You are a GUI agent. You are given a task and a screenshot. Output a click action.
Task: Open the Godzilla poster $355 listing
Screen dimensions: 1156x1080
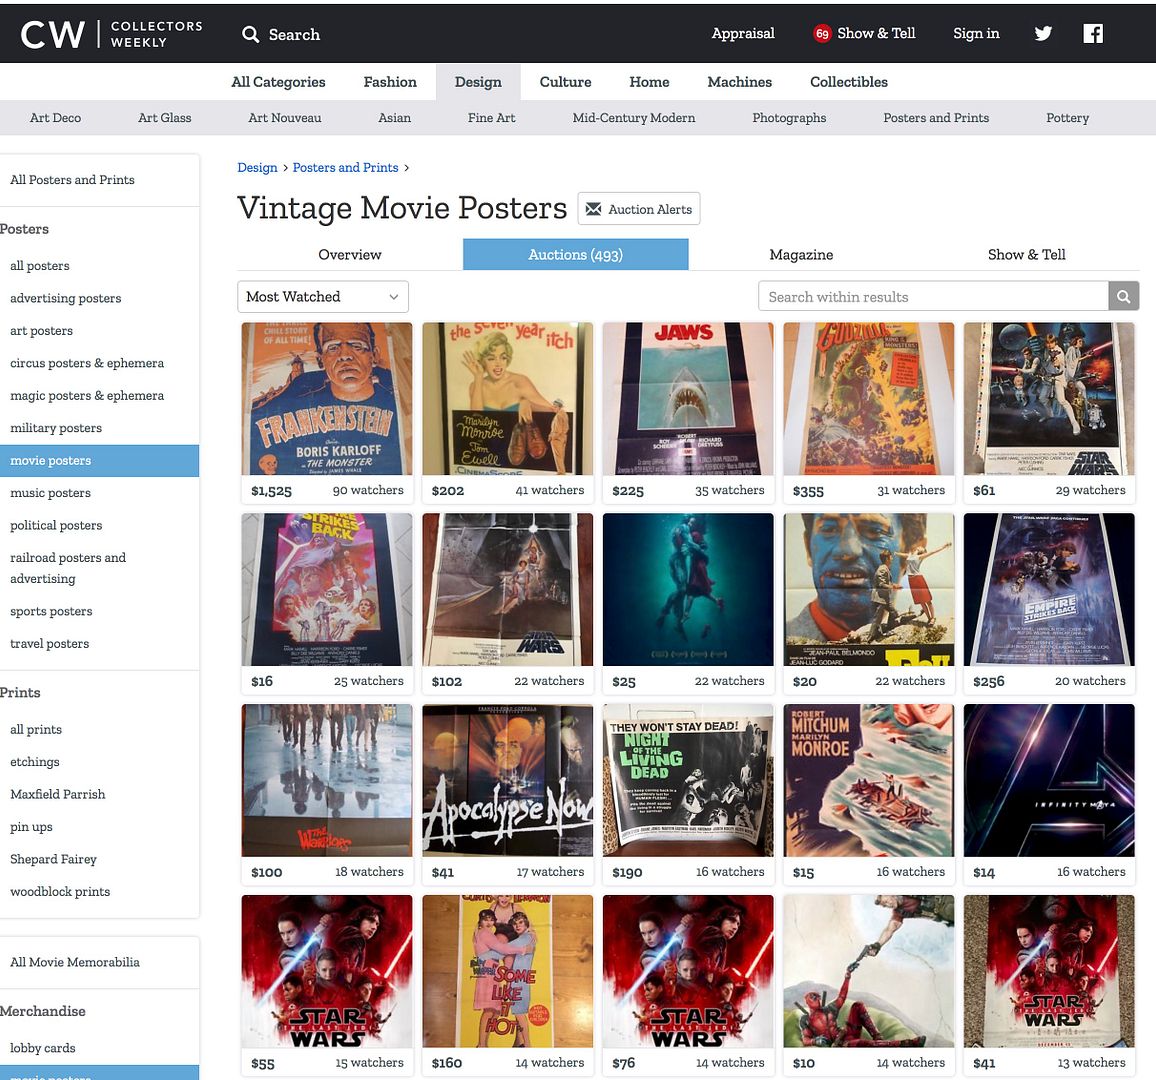pyautogui.click(x=868, y=413)
